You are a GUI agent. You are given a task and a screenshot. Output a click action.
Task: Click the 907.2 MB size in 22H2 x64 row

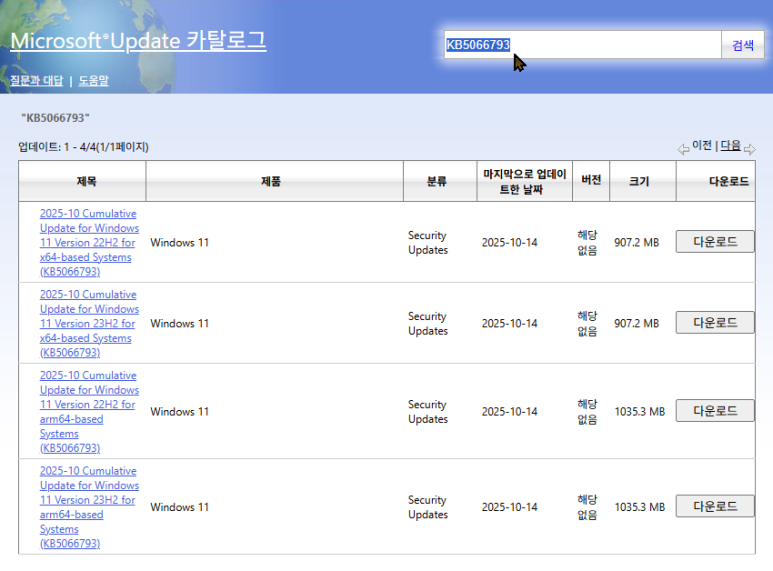(x=636, y=243)
